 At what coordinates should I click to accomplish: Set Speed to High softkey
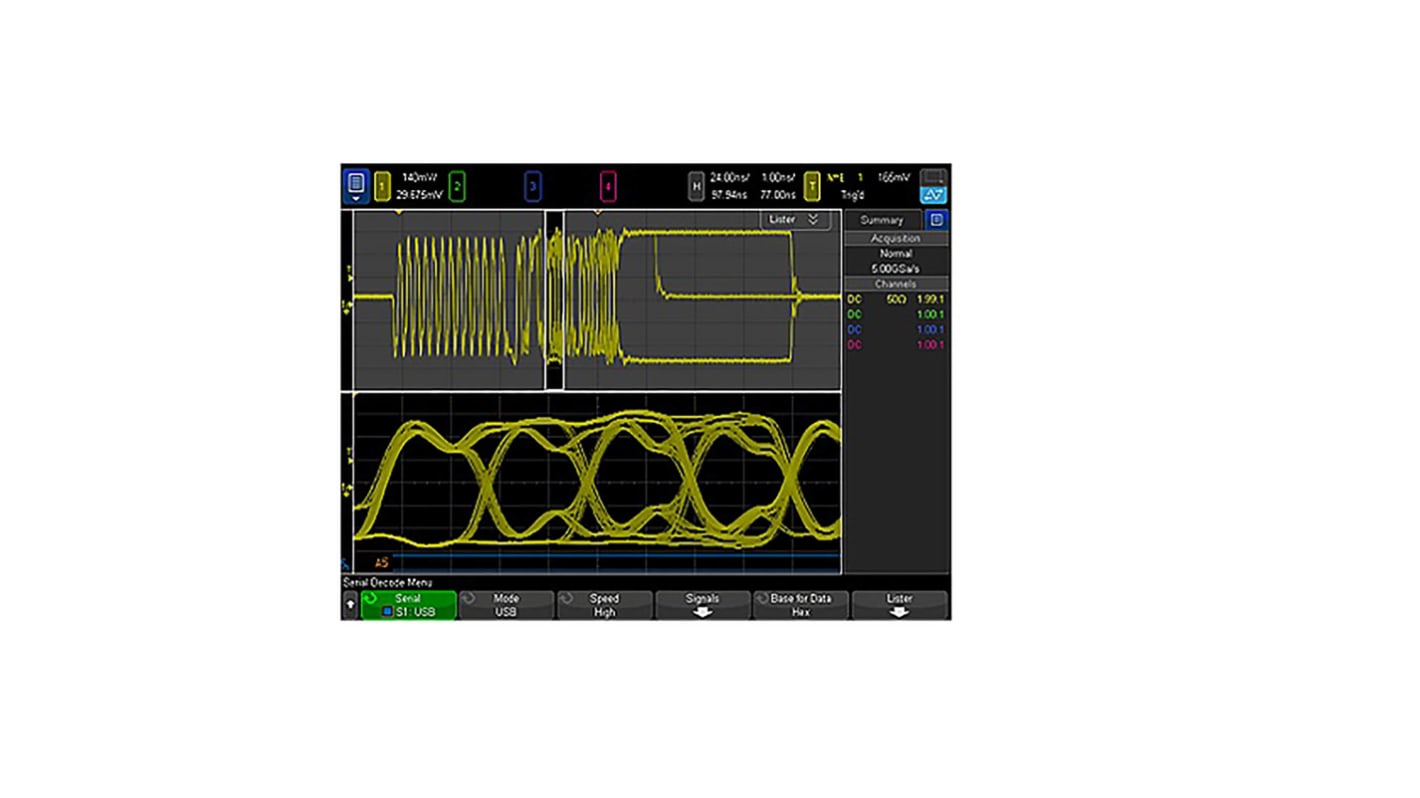pos(604,605)
